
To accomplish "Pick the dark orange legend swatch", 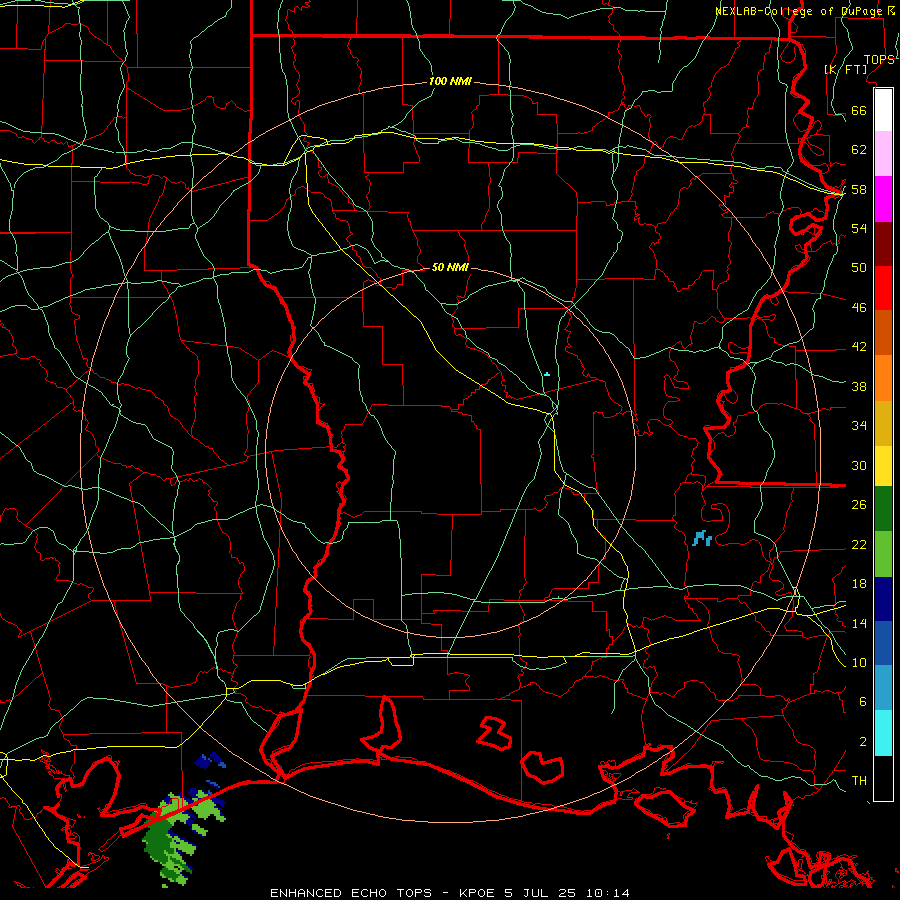I will [x=883, y=332].
